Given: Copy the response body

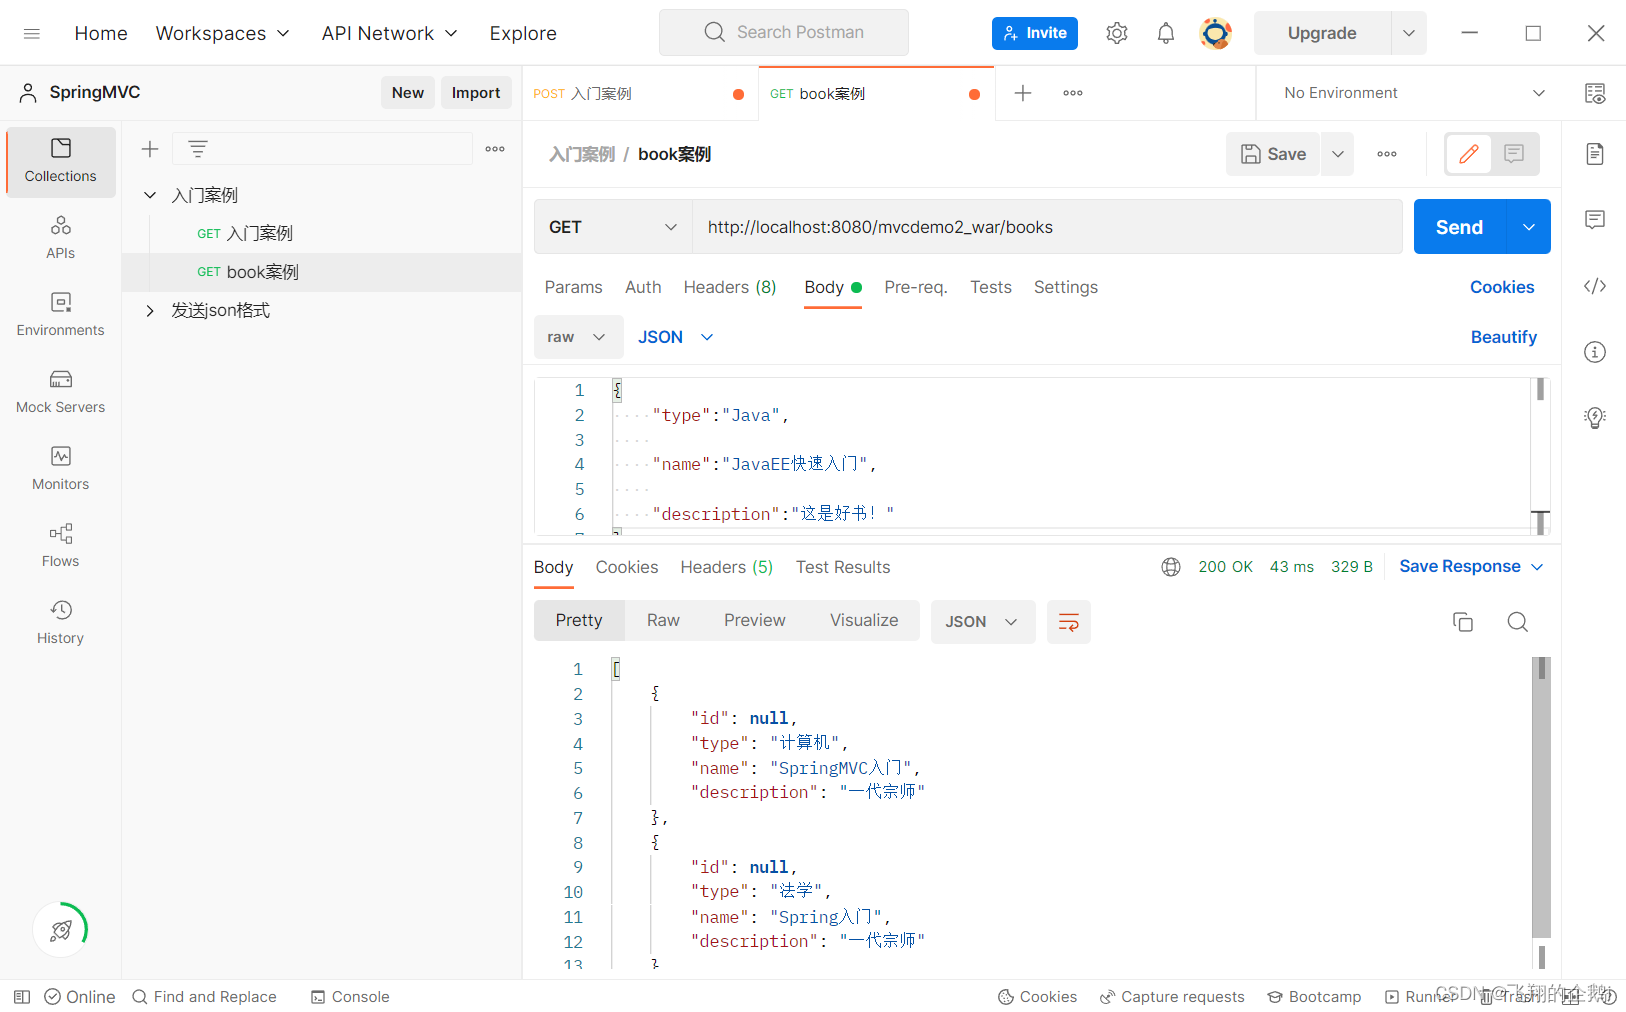Looking at the screenshot, I should point(1463,622).
